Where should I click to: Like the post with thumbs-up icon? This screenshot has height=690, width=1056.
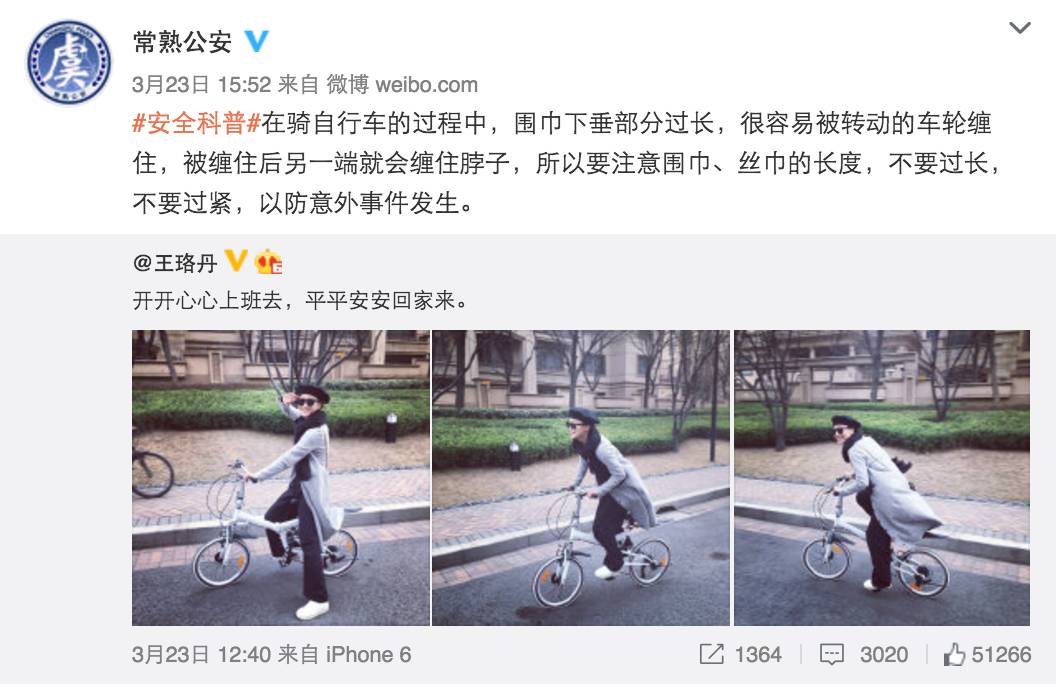(x=954, y=654)
